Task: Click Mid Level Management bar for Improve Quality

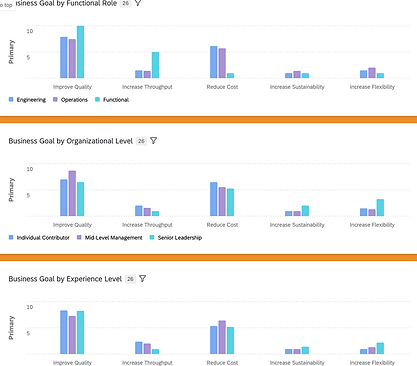Action: point(72,194)
